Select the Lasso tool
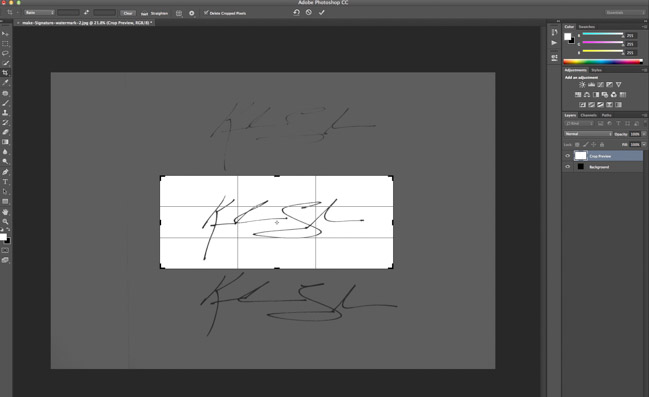649x397 pixels. 5,53
